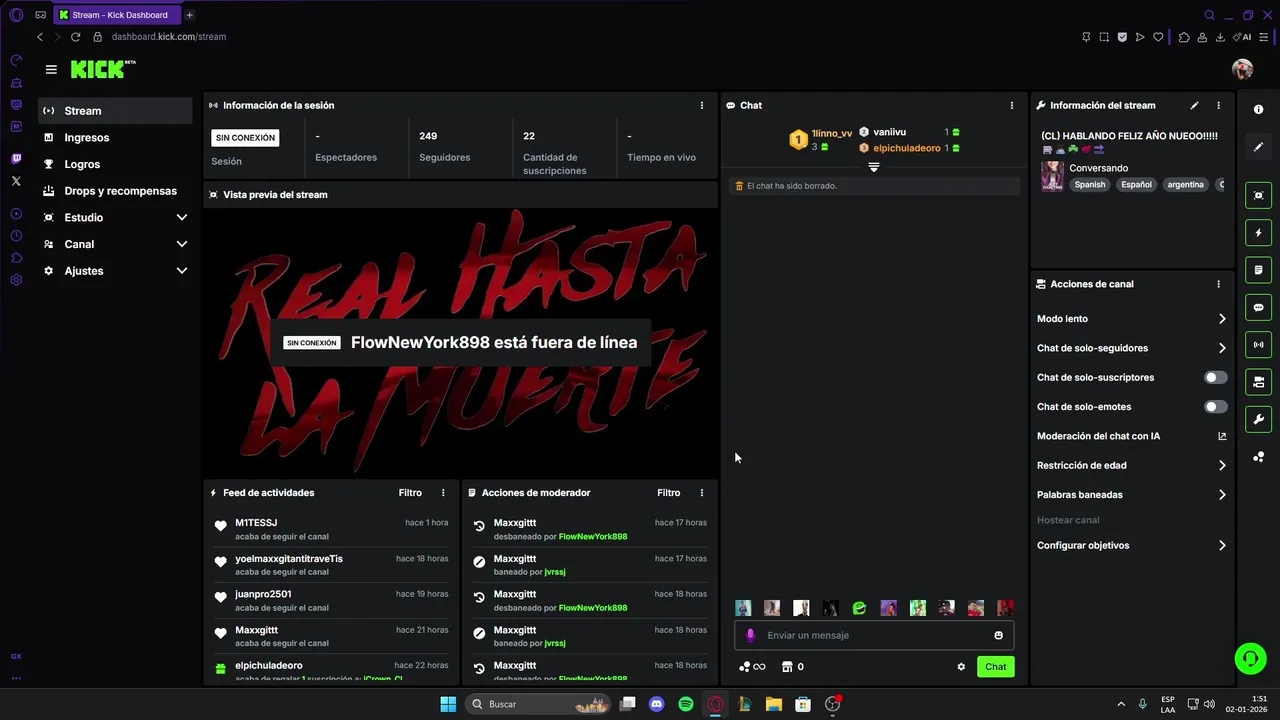
Task: Select the green smiley emote in the chat emote row
Action: pos(859,608)
